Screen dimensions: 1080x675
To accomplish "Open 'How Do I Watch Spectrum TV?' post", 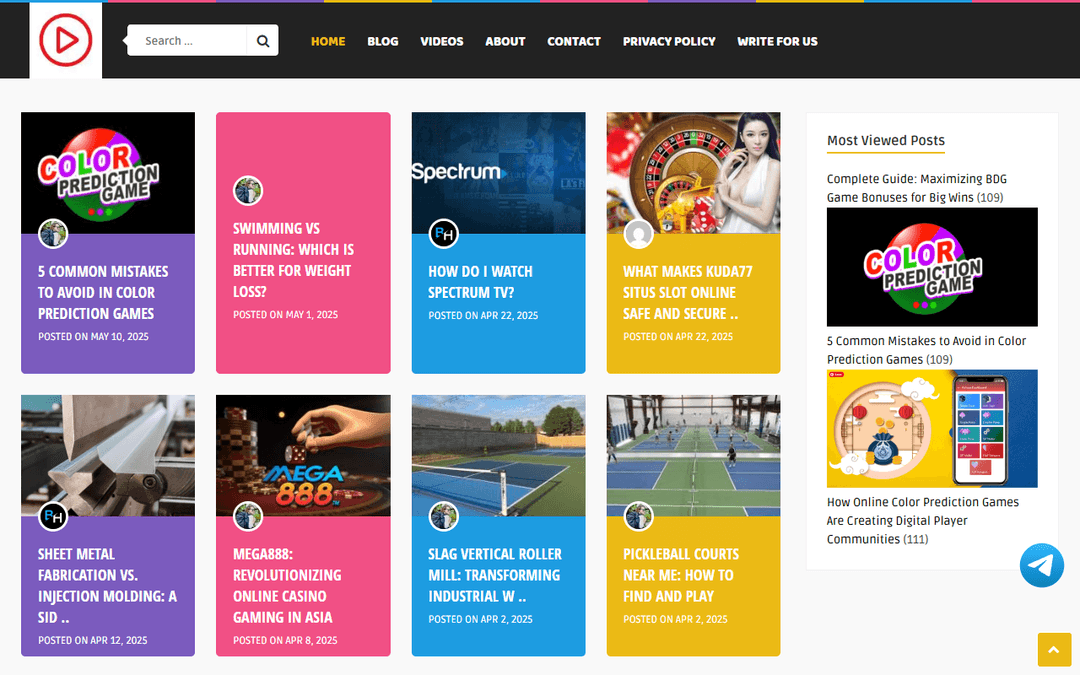I will [x=480, y=282].
